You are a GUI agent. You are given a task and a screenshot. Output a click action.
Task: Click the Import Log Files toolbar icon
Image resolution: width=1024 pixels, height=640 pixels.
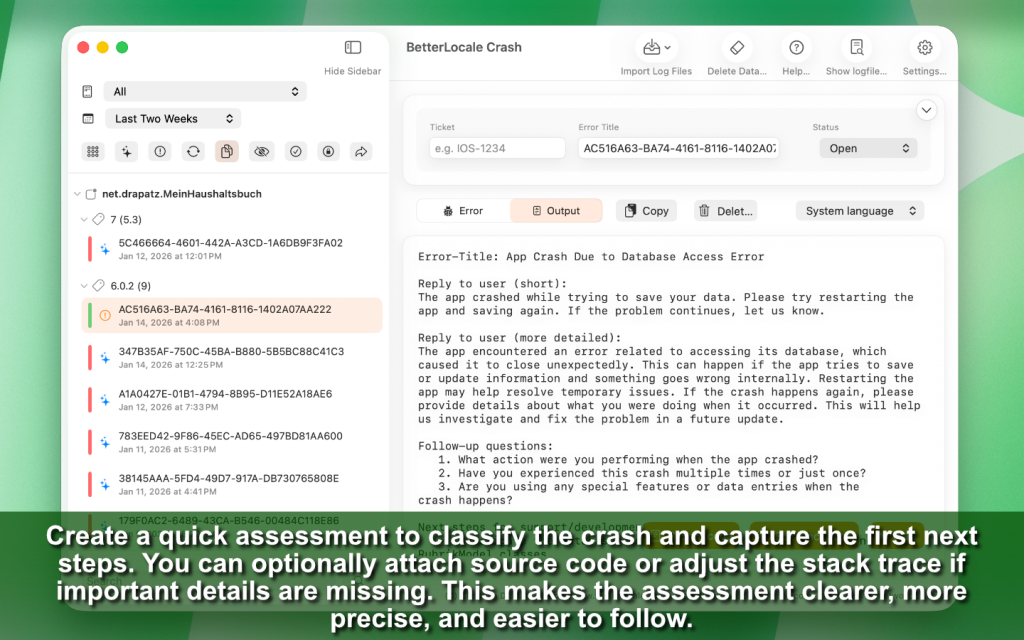656,48
